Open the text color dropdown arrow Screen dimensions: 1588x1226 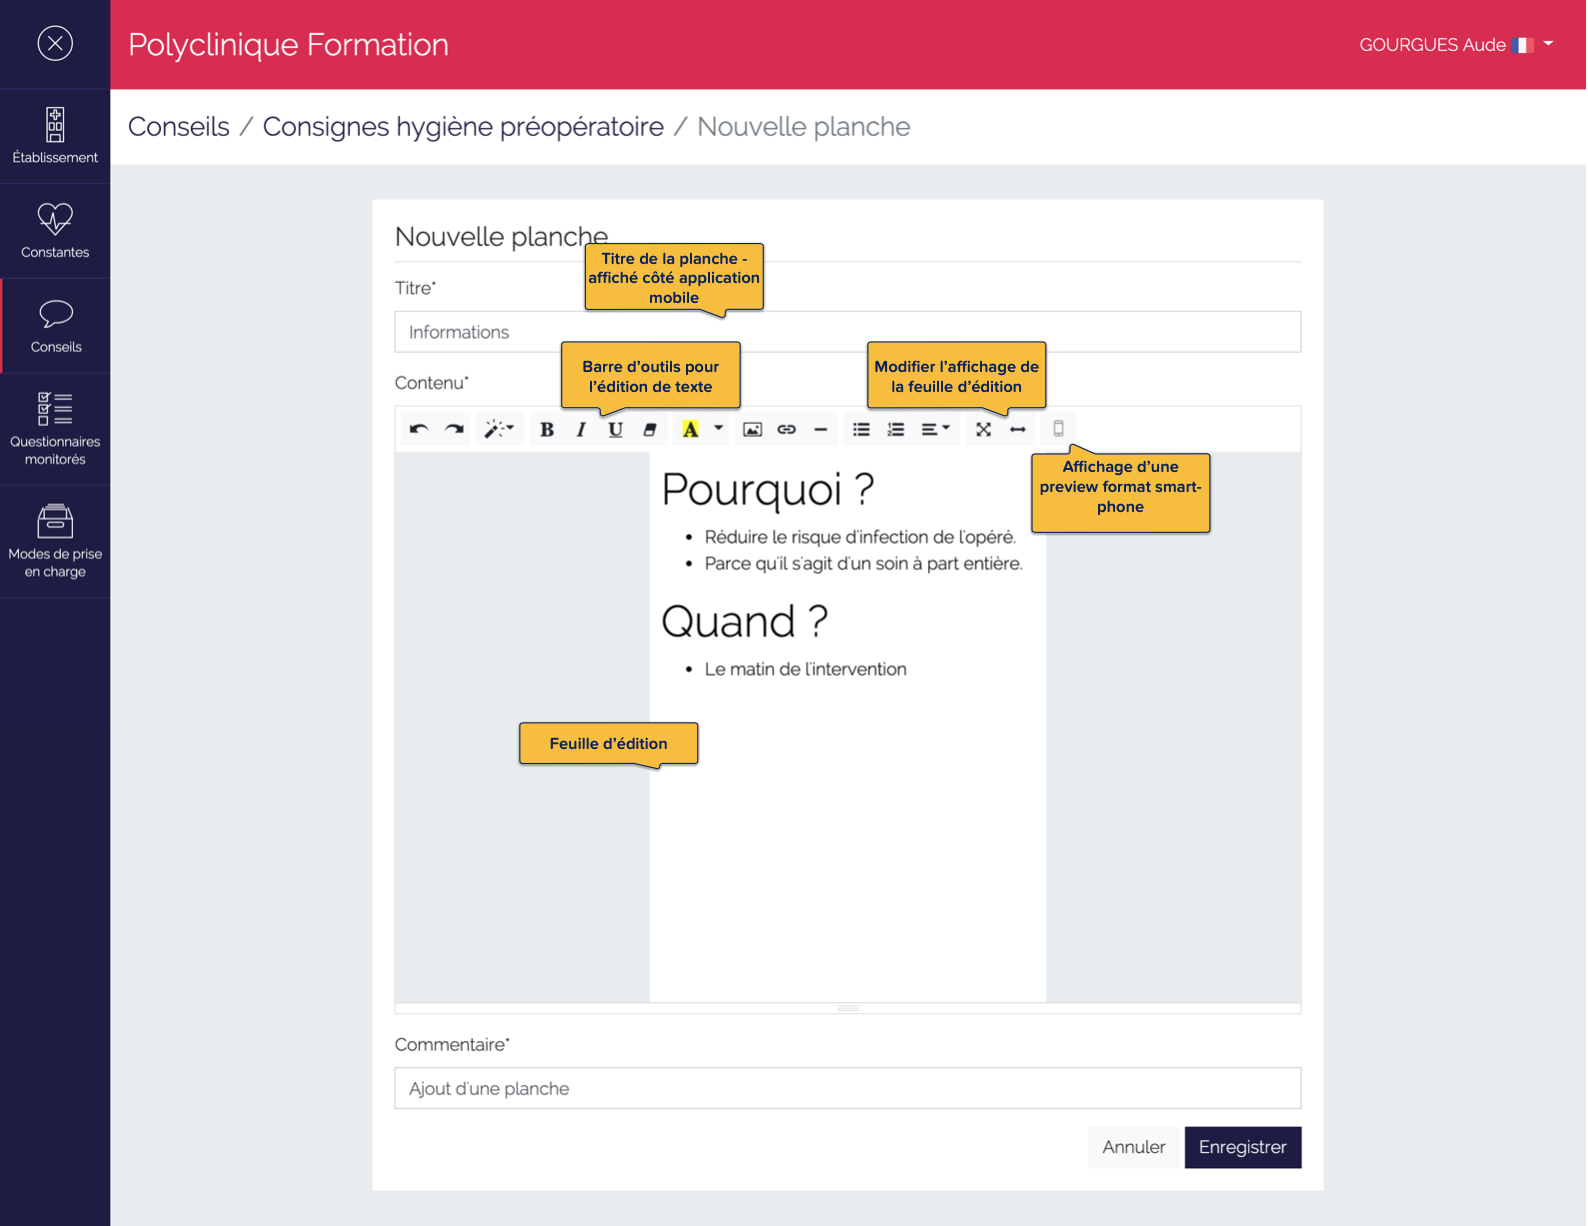pos(718,429)
